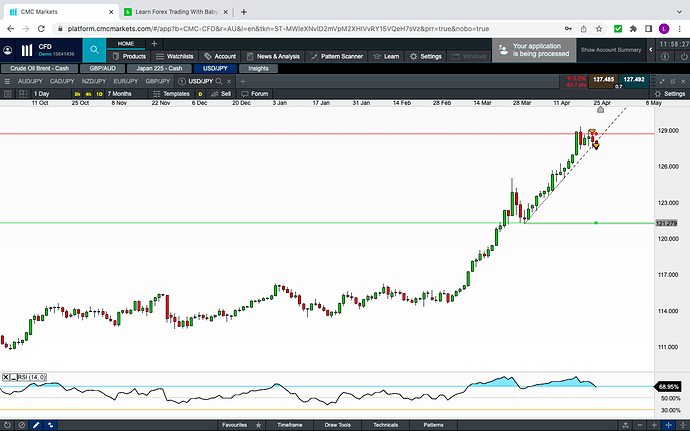Switch to the Crude Oil Brent - Cash tab
Screen dimensions: 690x431
coord(40,68)
